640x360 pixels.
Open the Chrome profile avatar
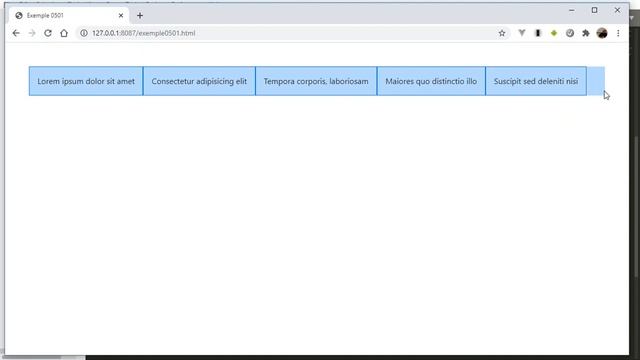coord(602,33)
